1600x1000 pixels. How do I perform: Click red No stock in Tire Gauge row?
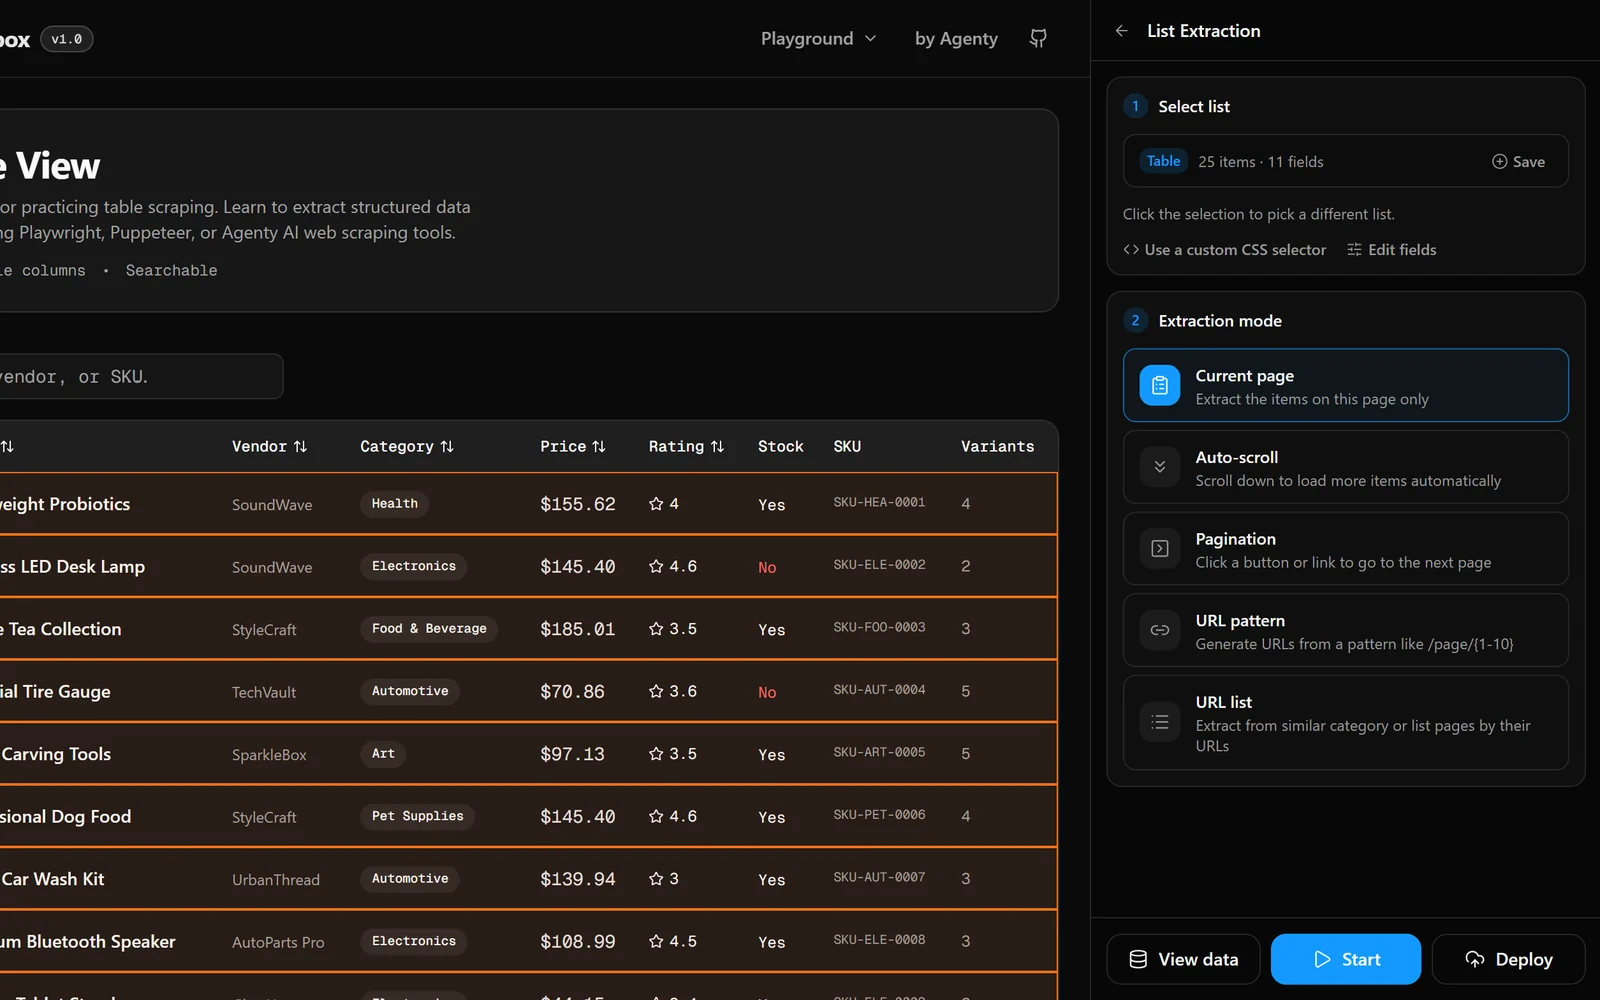(x=767, y=692)
